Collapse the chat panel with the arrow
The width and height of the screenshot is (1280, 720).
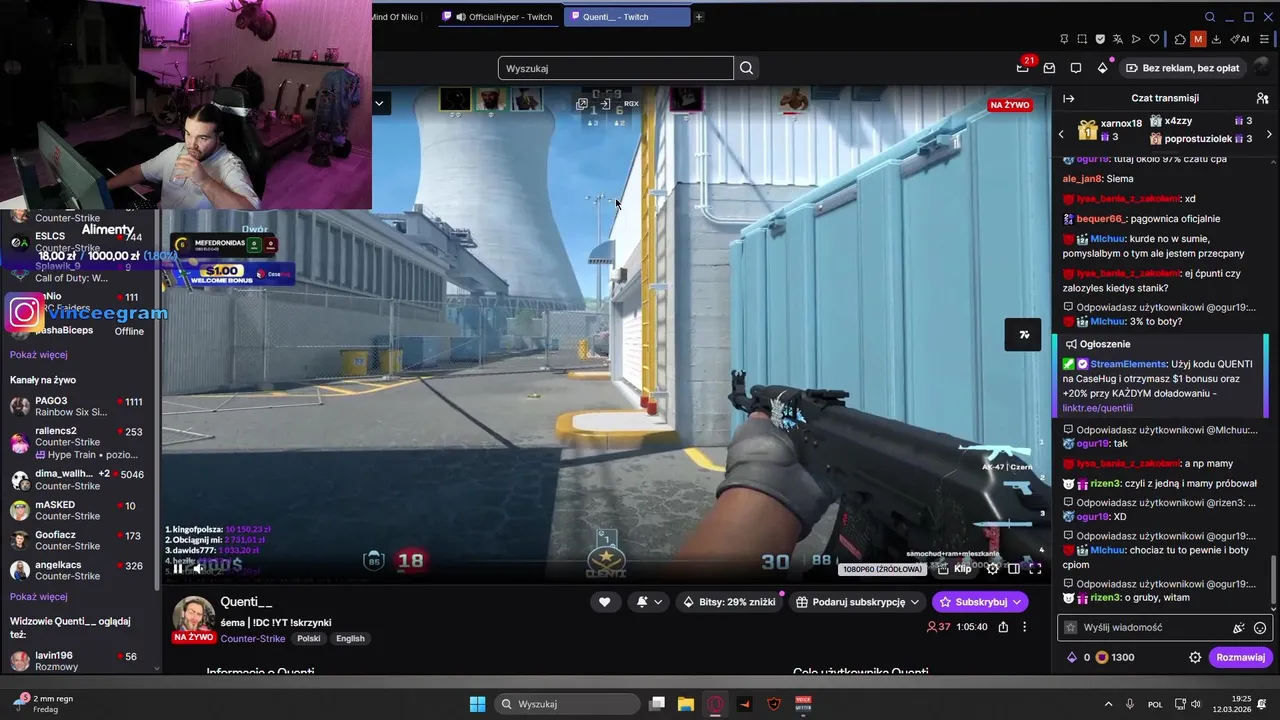pyautogui.click(x=1068, y=98)
